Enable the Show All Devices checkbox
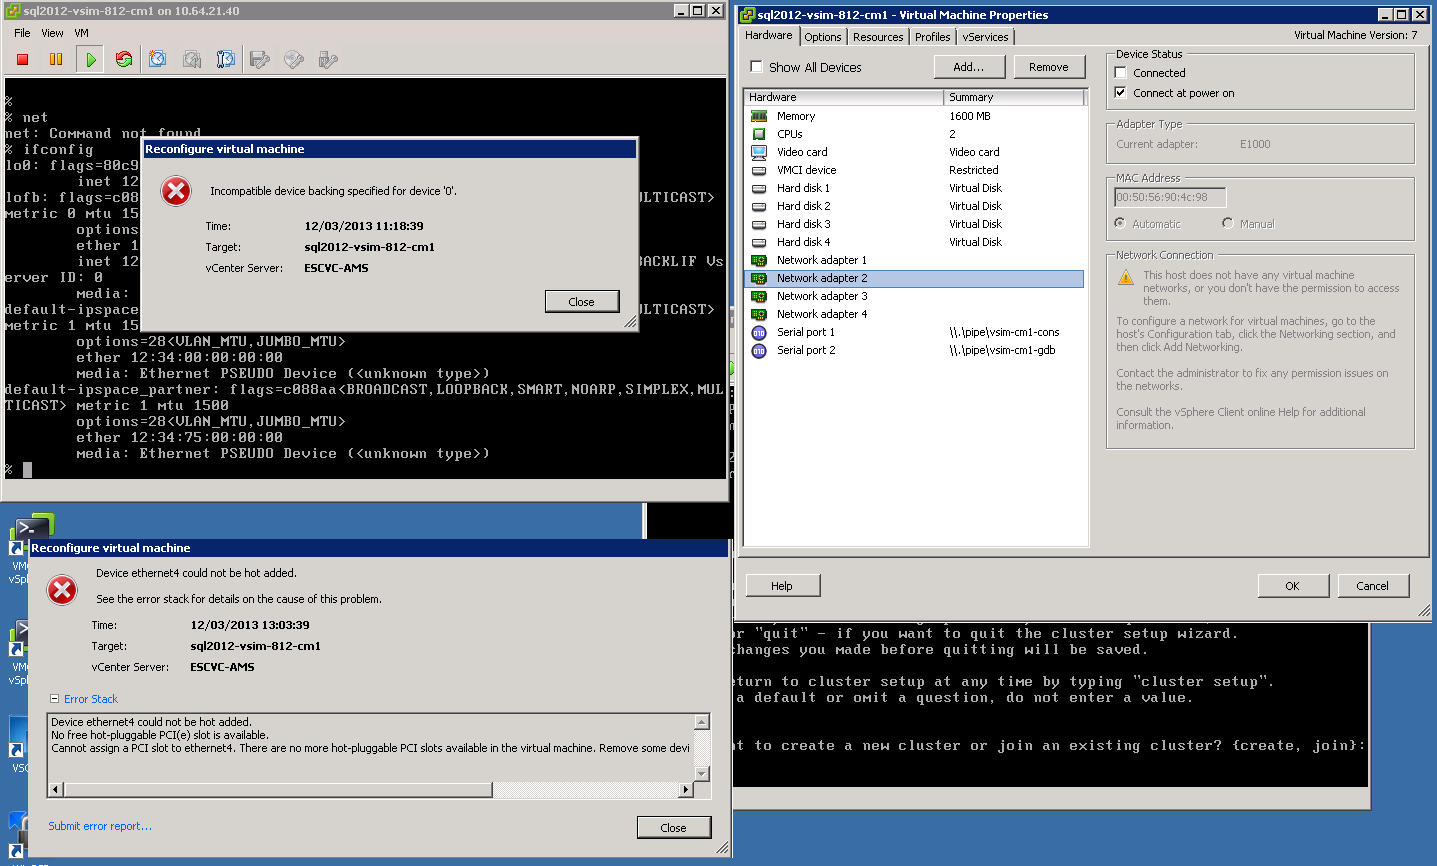 click(x=757, y=67)
